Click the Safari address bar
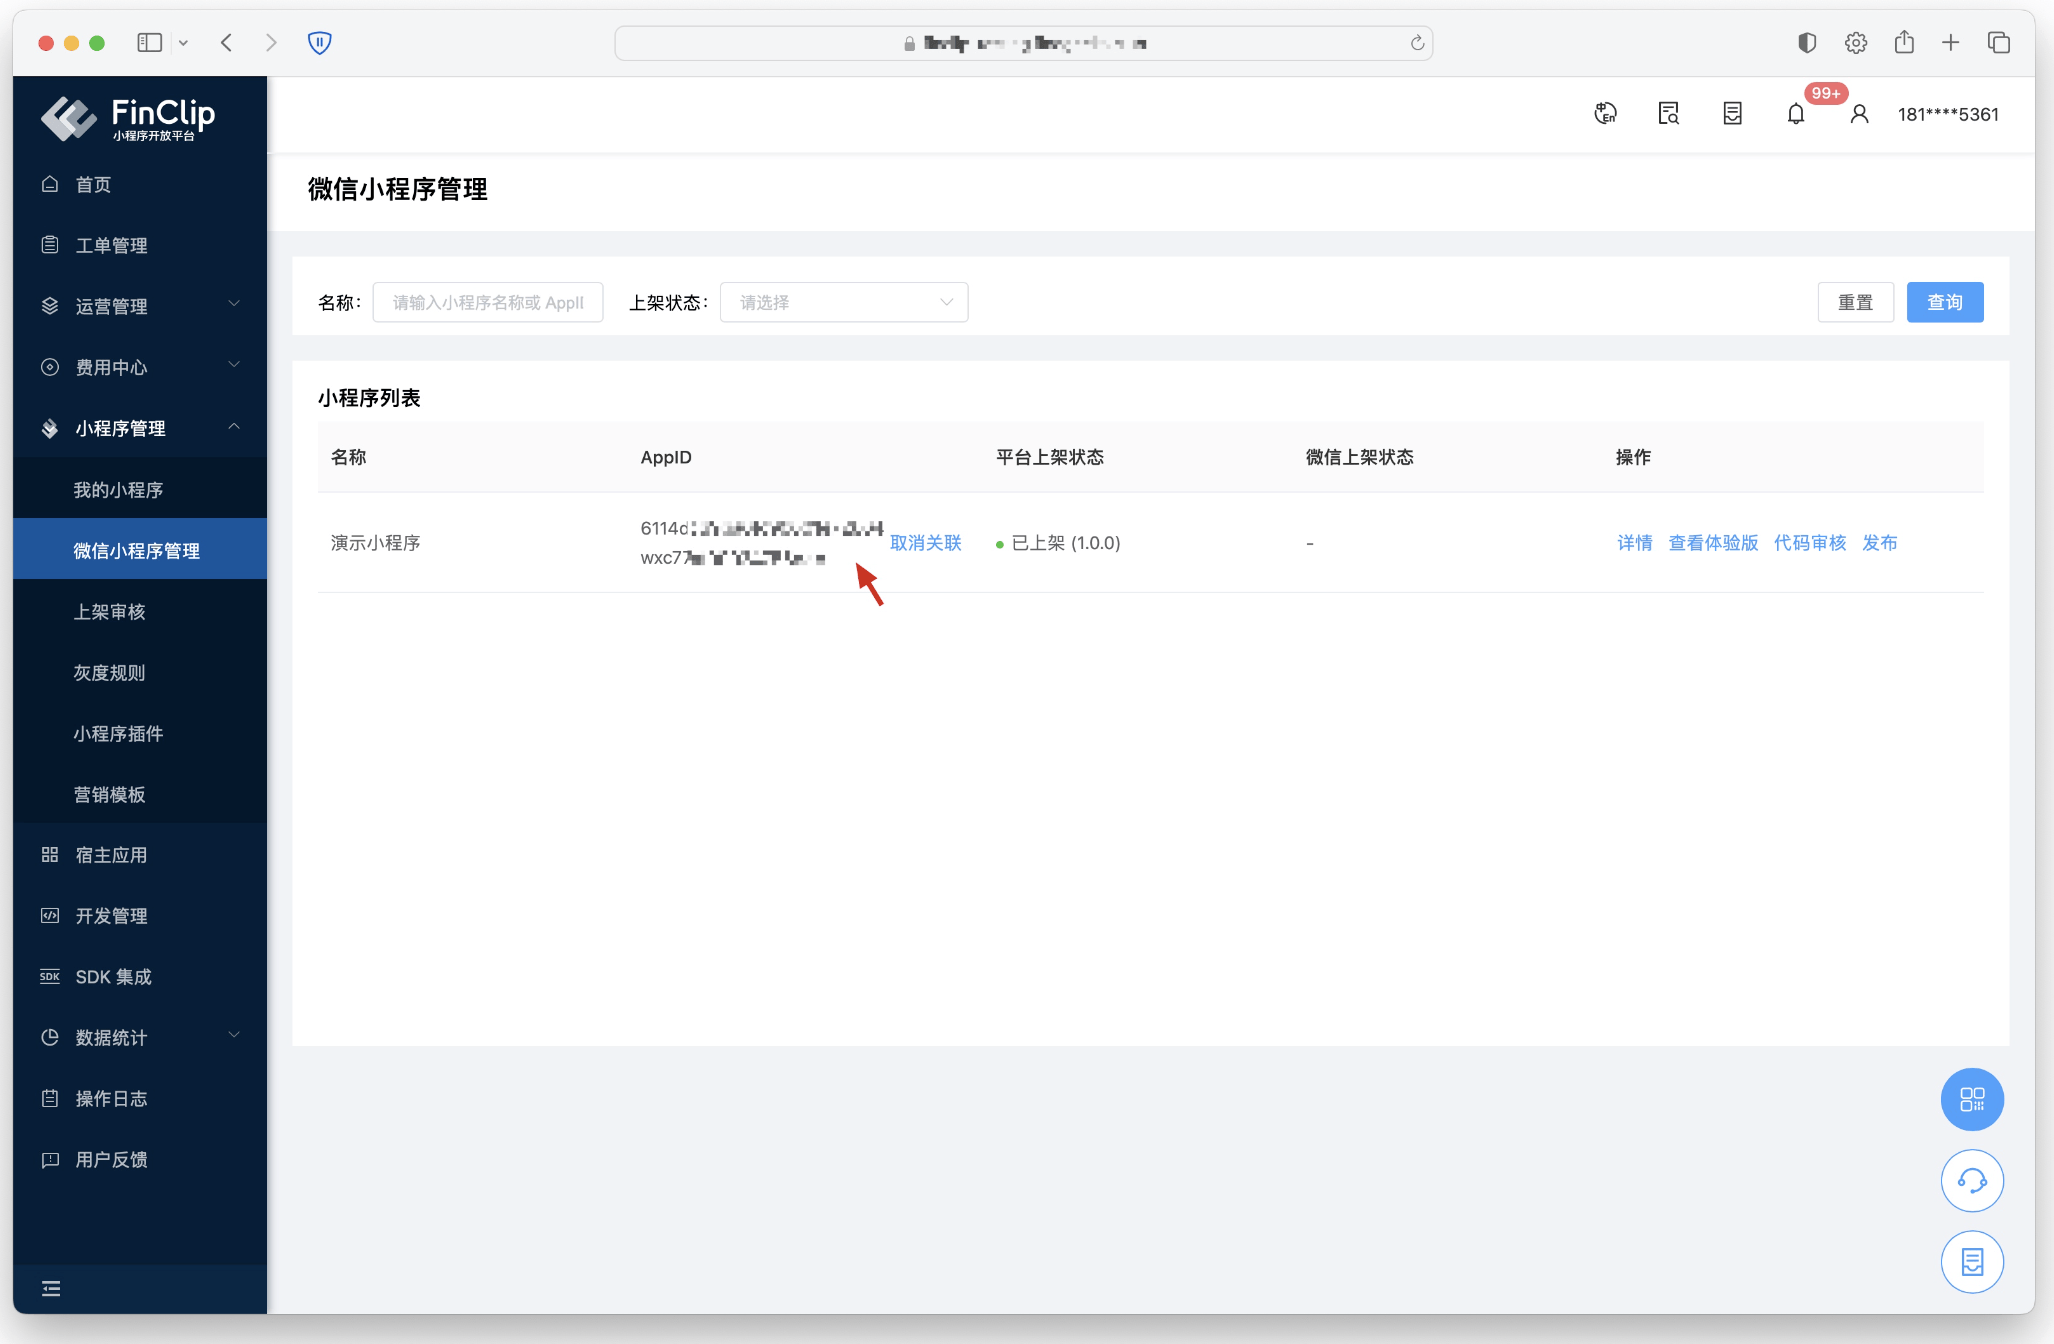The height and width of the screenshot is (1344, 2054). pyautogui.click(x=1023, y=43)
